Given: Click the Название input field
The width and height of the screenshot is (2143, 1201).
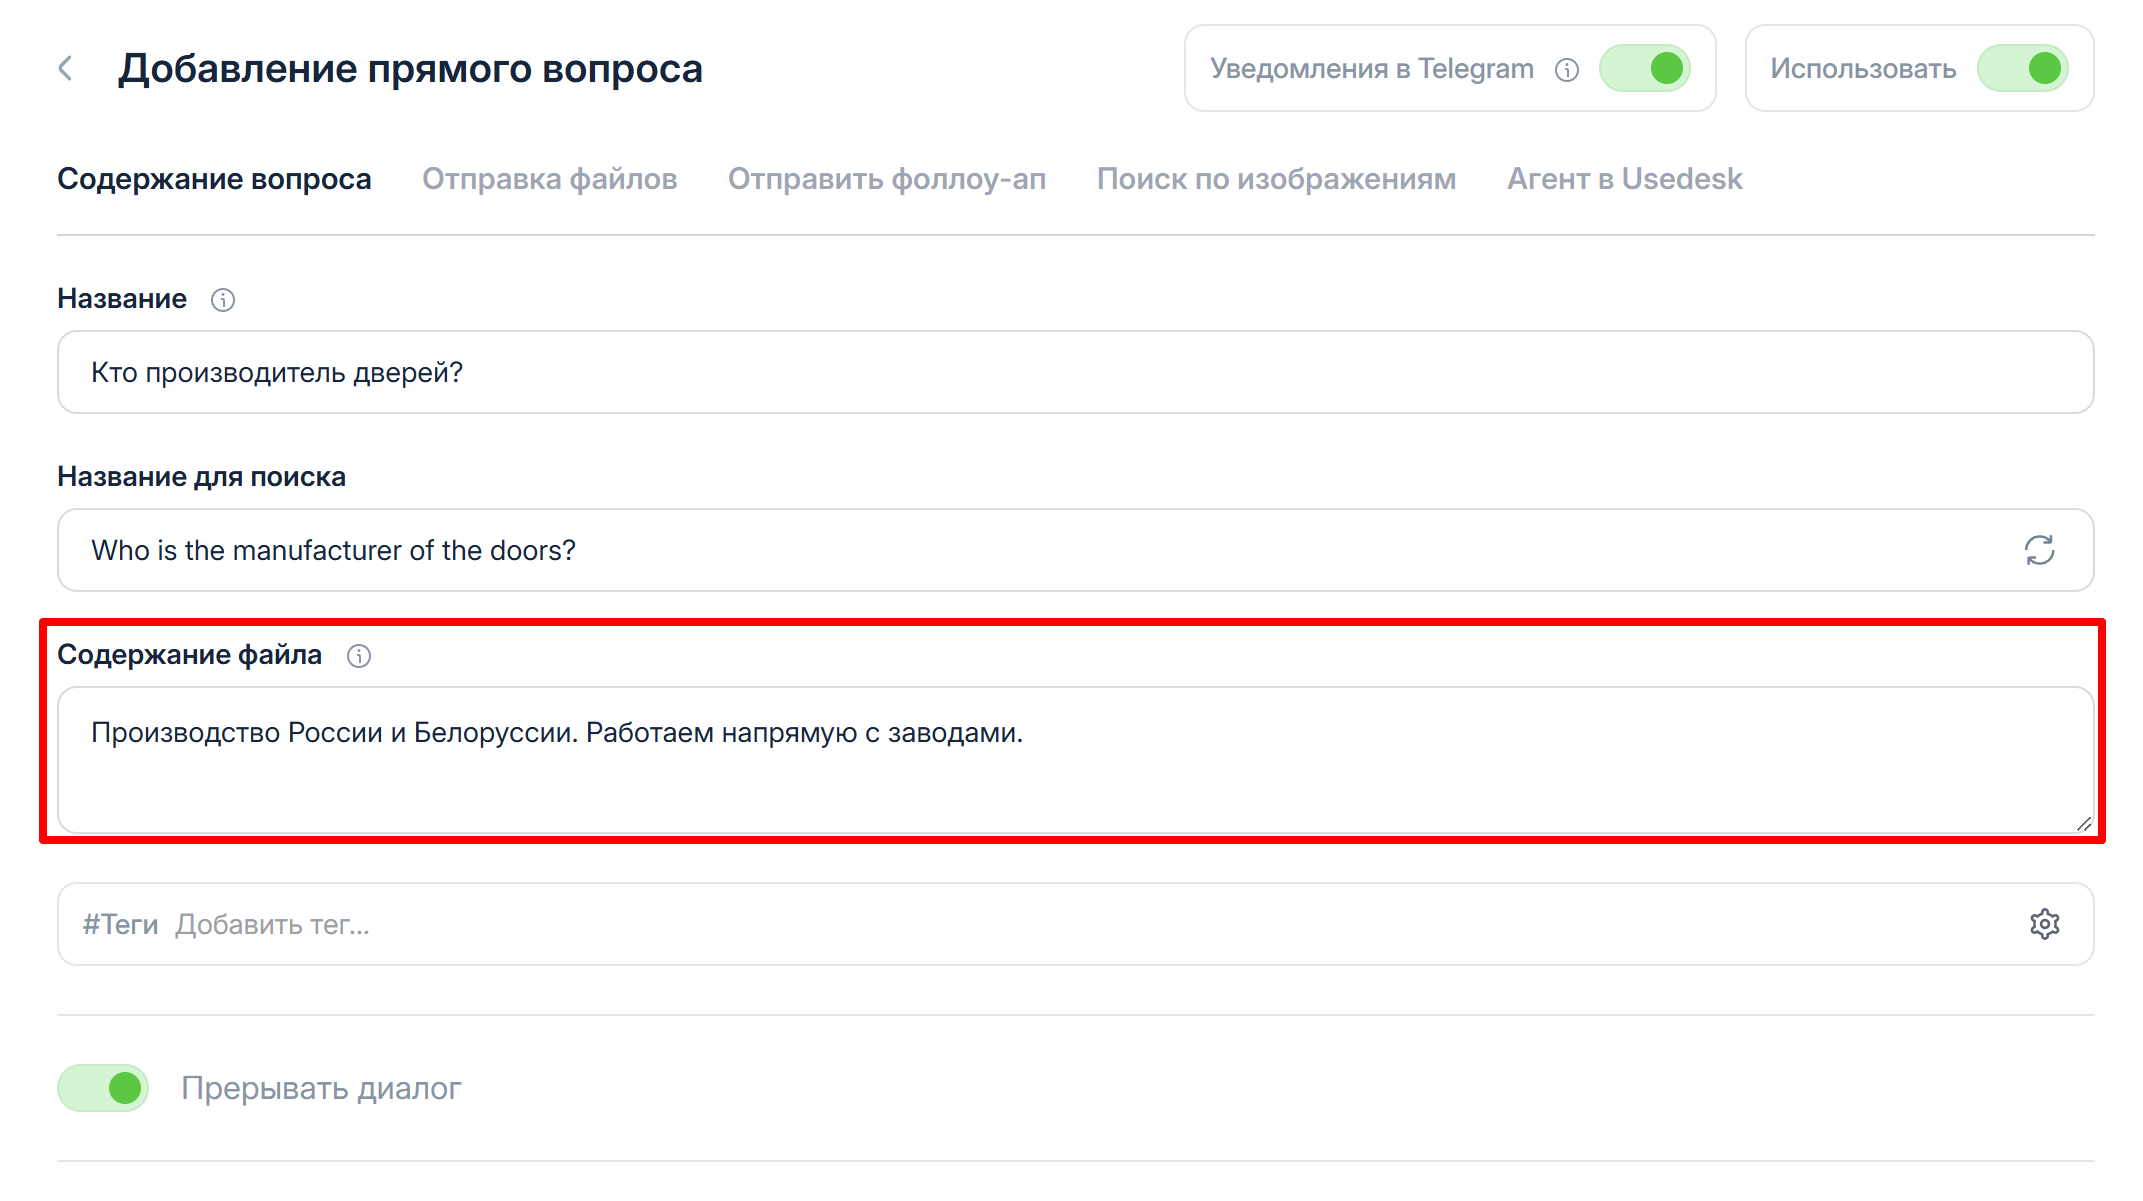Looking at the screenshot, I should click(1075, 372).
